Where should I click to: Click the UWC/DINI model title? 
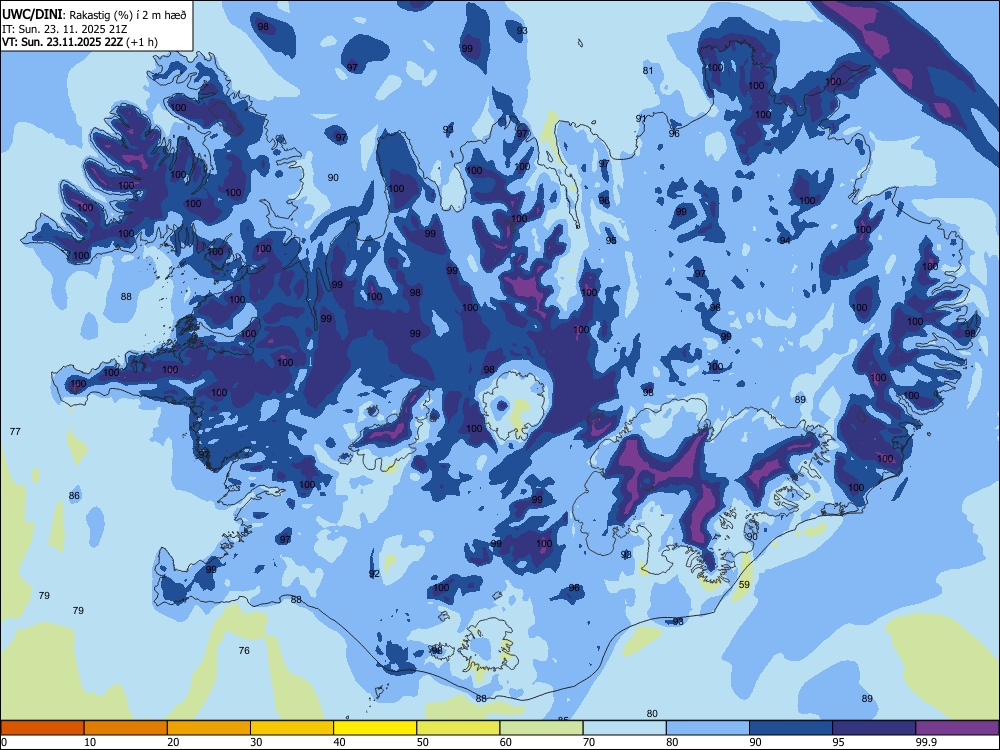click(x=32, y=14)
